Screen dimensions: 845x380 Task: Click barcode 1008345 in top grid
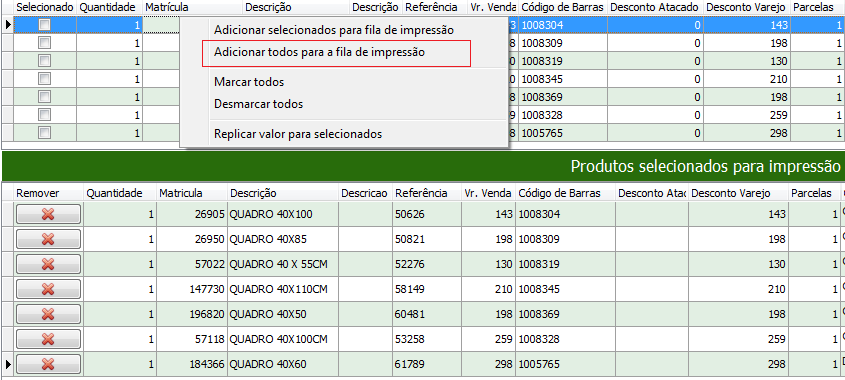click(x=563, y=79)
